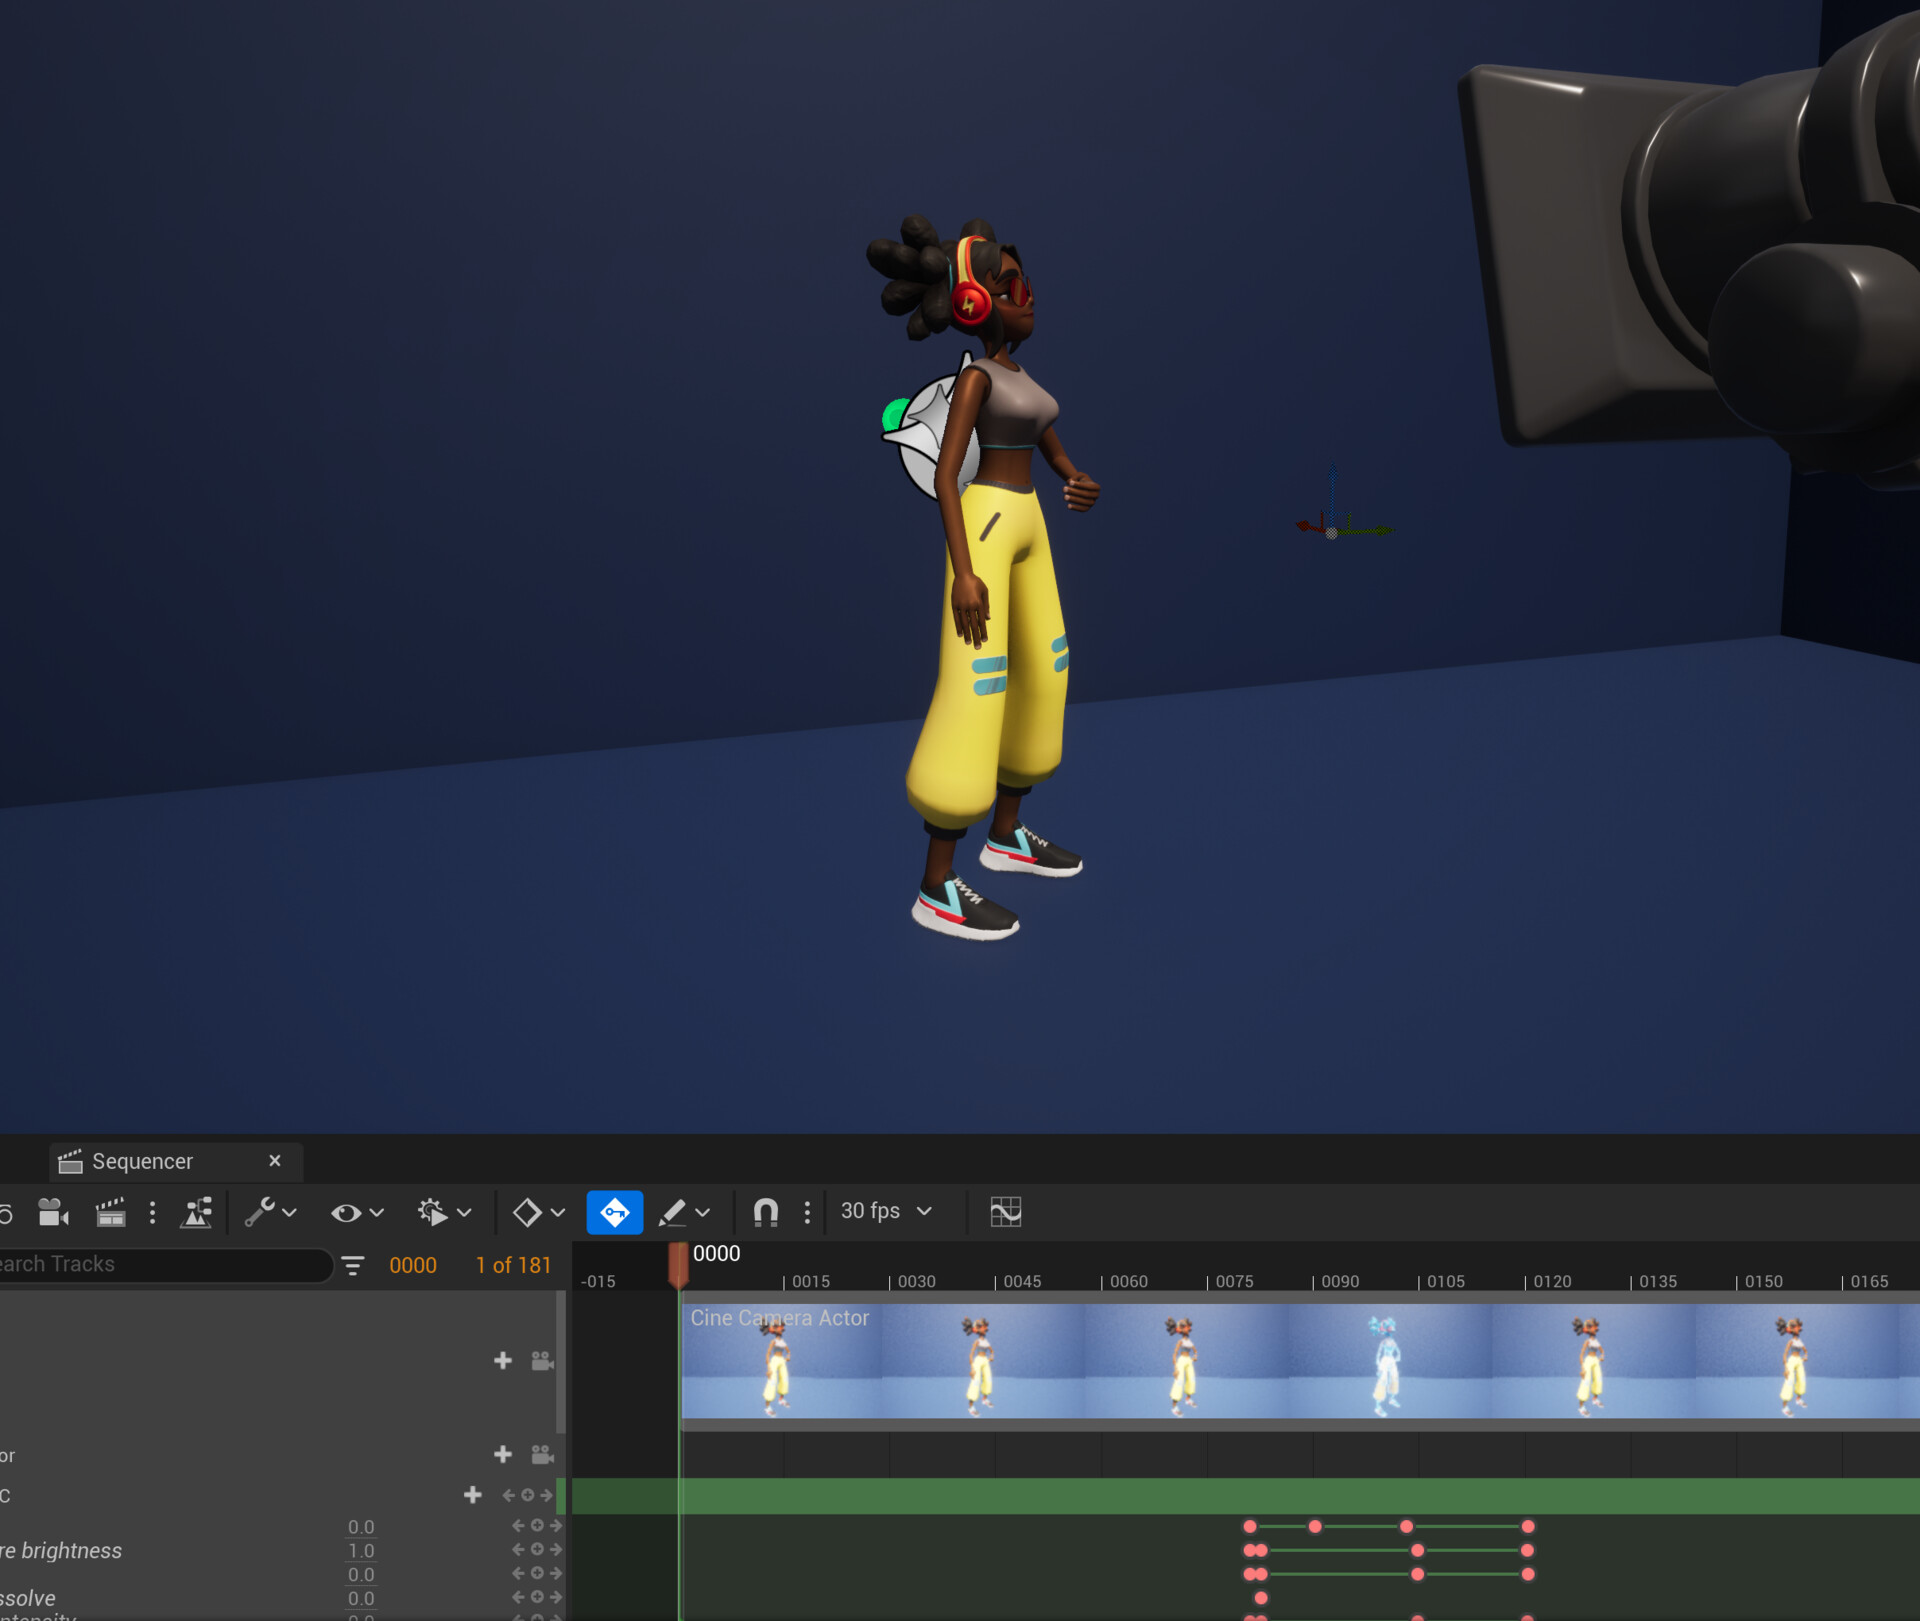Viewport: 1920px width, 1621px height.
Task: Click the keyframe diamond icon in the toolbar
Action: [527, 1213]
